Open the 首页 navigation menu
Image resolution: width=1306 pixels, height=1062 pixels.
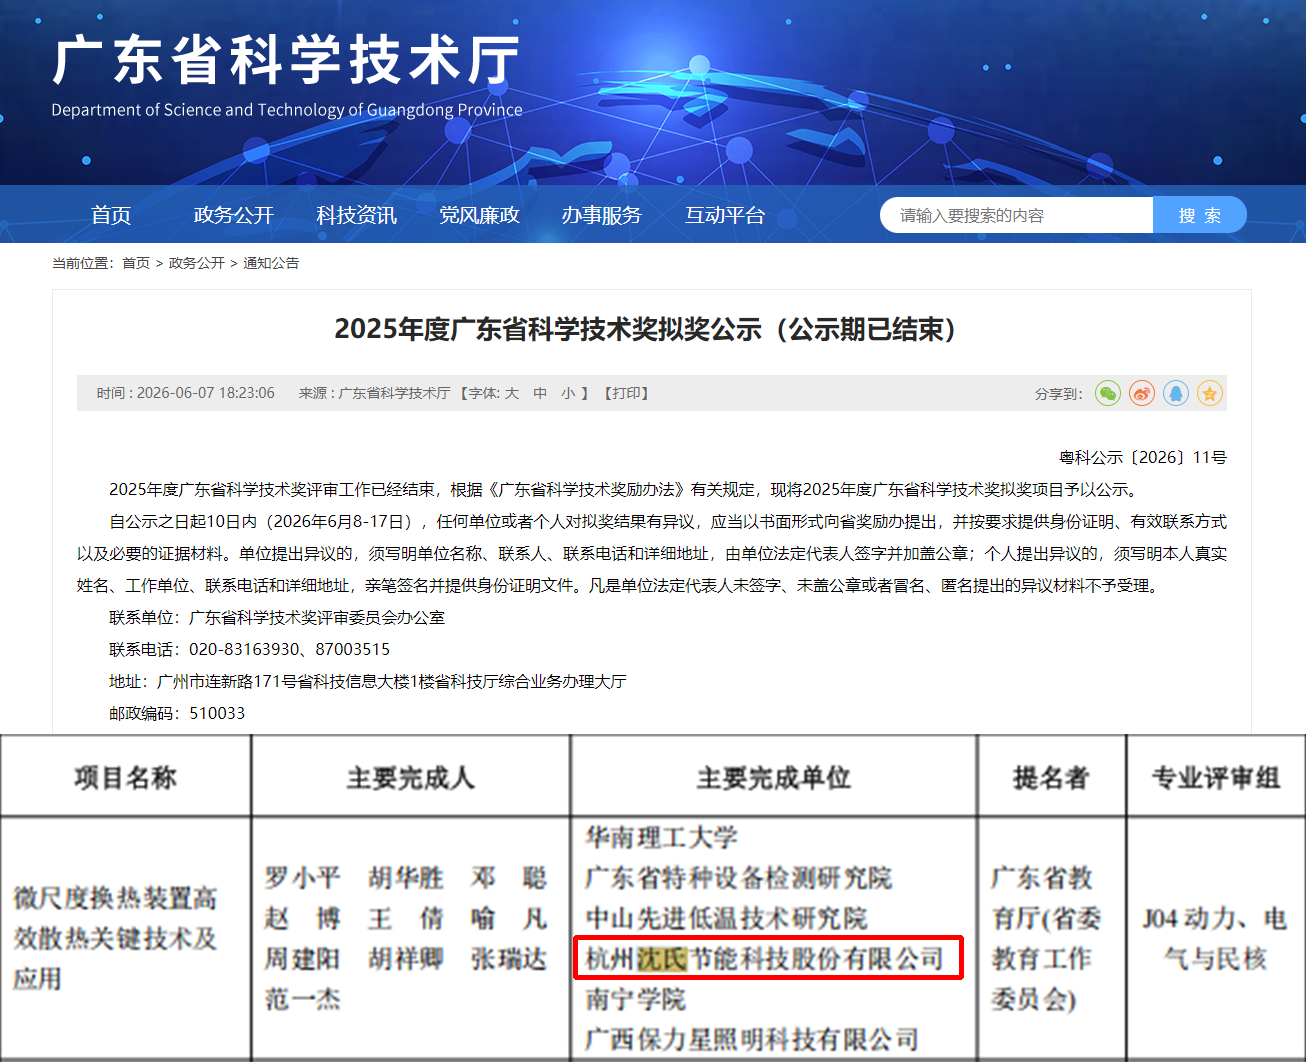pyautogui.click(x=111, y=215)
